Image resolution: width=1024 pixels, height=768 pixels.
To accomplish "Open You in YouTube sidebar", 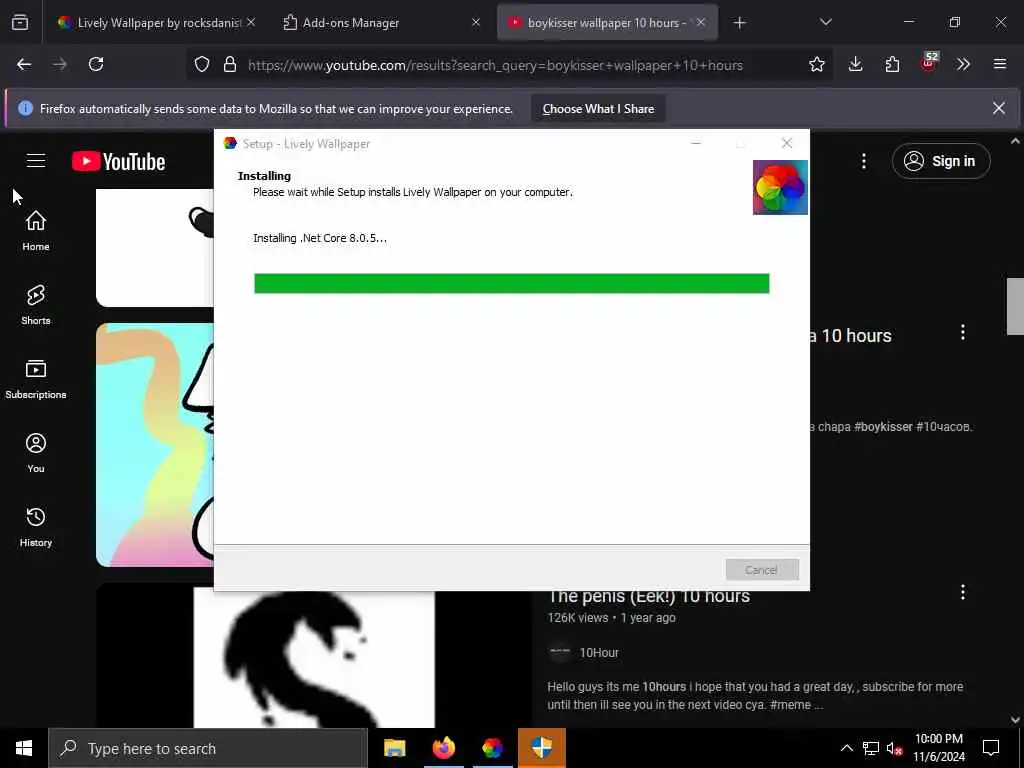I will point(36,453).
